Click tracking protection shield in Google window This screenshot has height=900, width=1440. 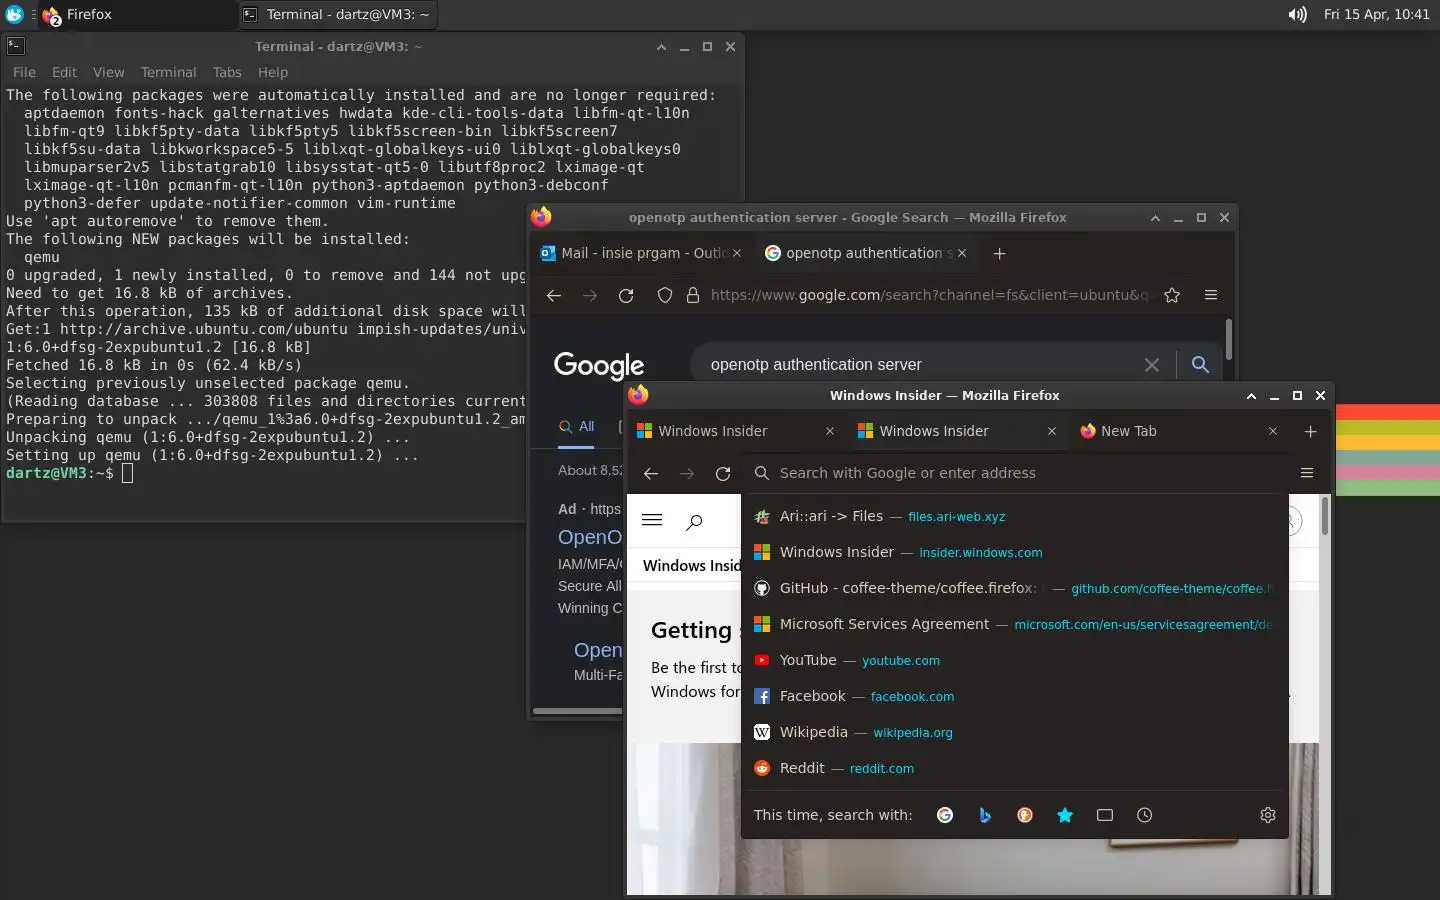(x=664, y=295)
